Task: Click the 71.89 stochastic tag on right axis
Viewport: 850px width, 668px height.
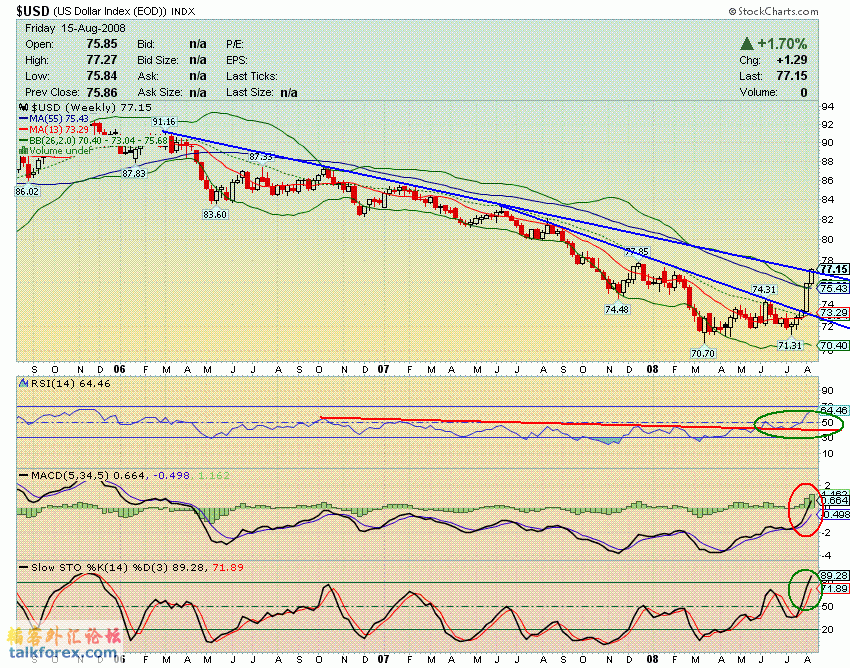Action: (834, 589)
